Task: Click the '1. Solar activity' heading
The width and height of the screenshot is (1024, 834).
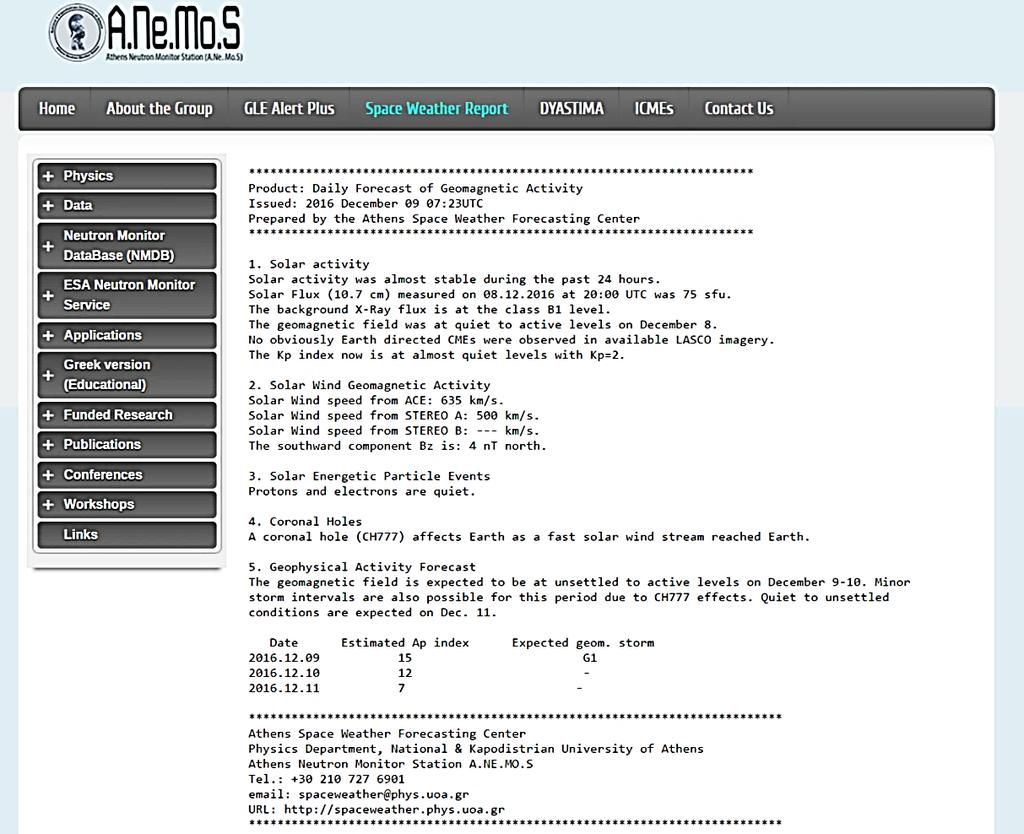Action: click(309, 264)
